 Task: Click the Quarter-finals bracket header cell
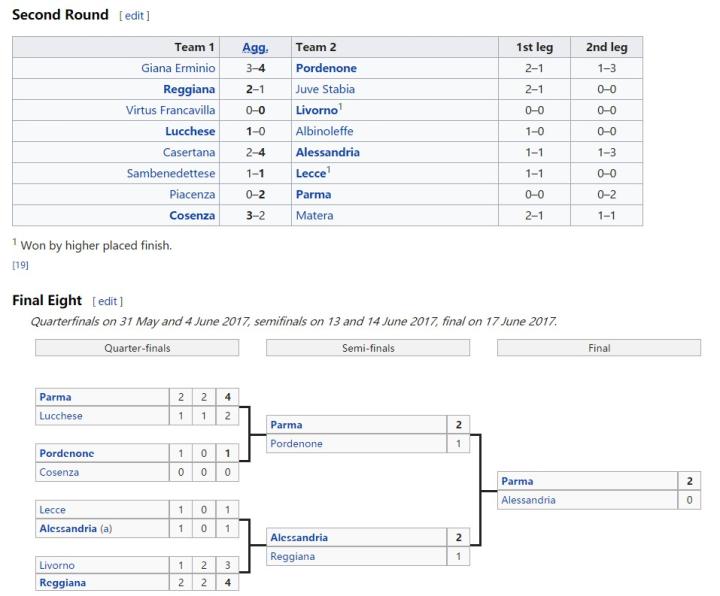(137, 348)
